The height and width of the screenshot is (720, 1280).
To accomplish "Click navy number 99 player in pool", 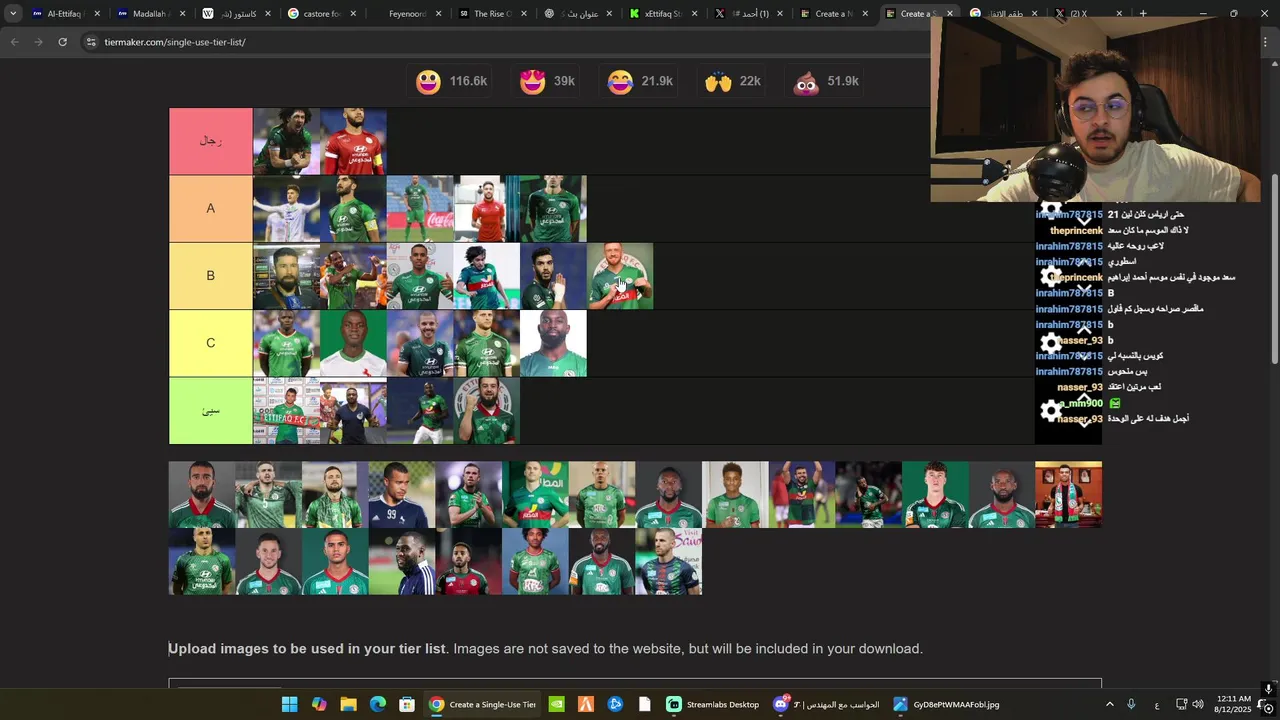I will click(x=401, y=494).
